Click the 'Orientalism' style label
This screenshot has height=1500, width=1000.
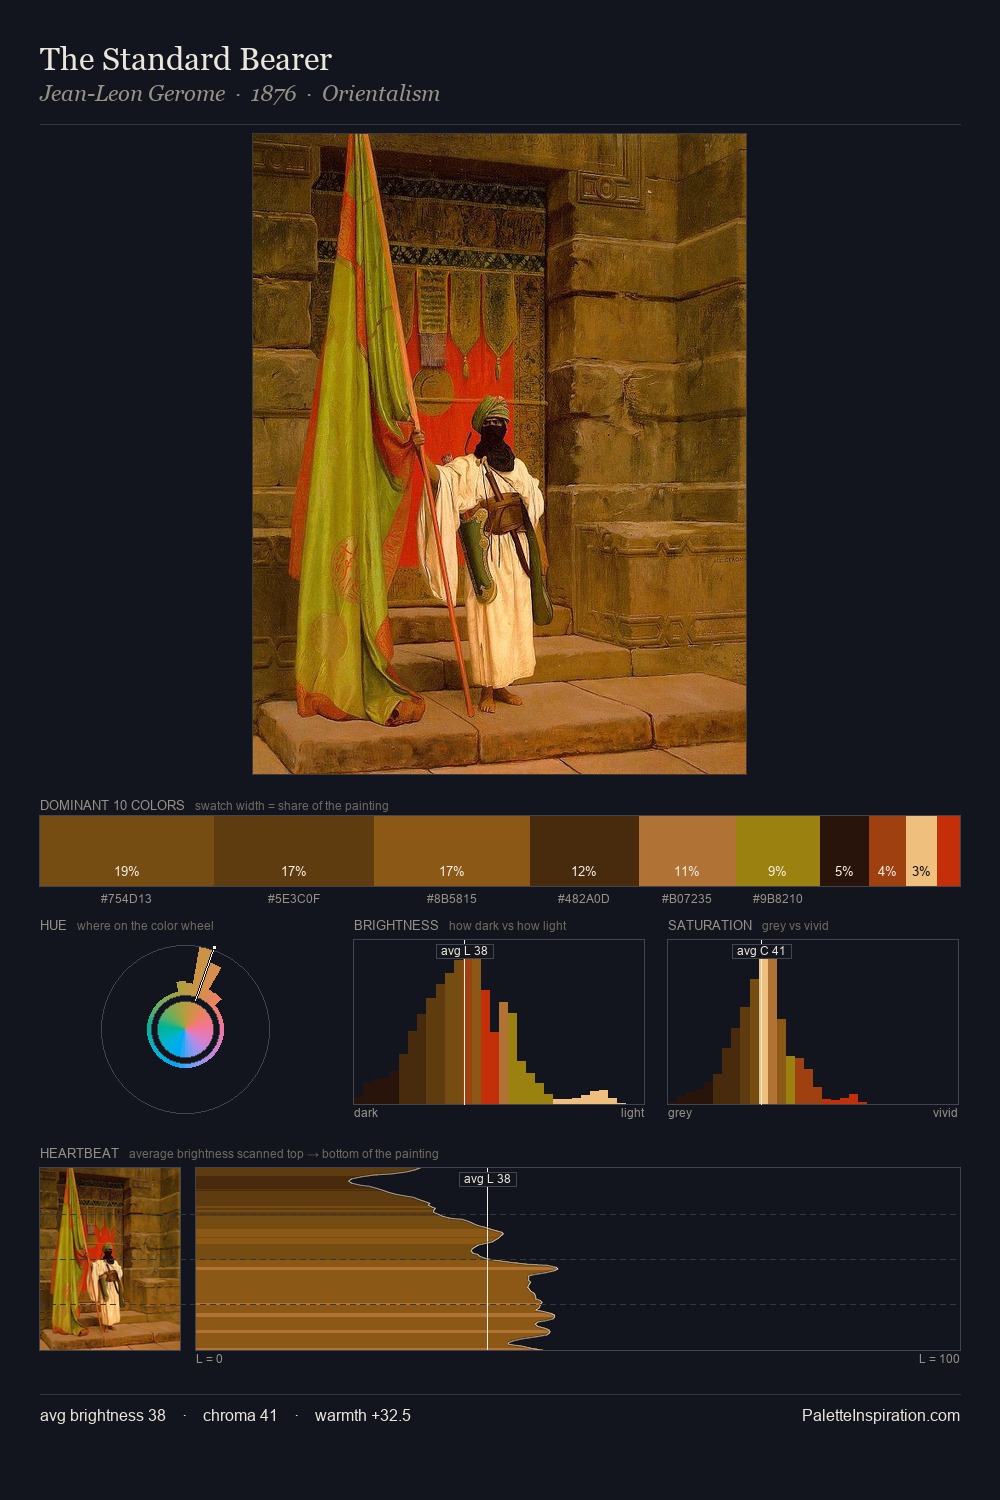tap(381, 93)
